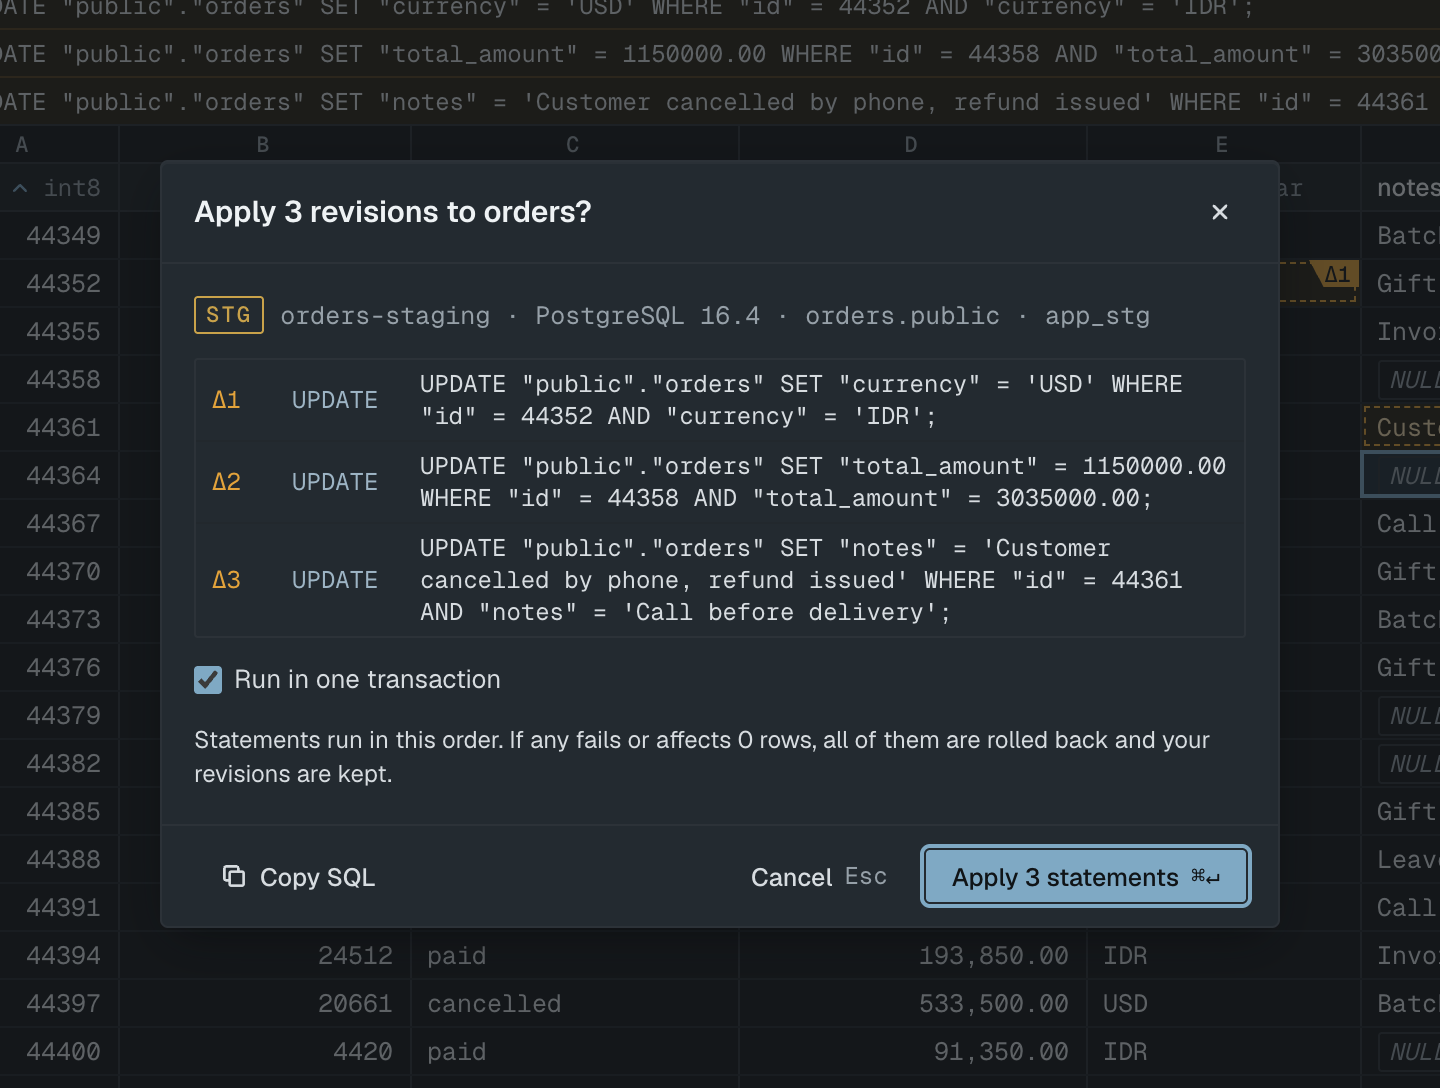The image size is (1440, 1088).
Task: Cancel the revisions dialog
Action: 818,877
